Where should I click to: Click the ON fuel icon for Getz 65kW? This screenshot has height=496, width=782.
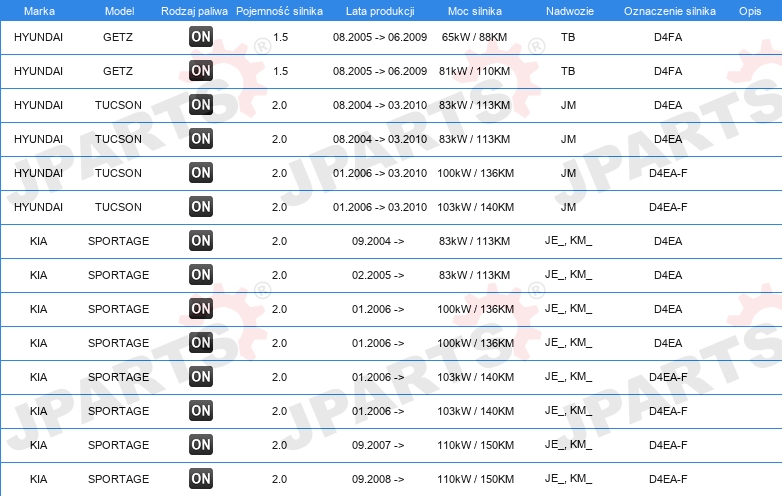(201, 37)
